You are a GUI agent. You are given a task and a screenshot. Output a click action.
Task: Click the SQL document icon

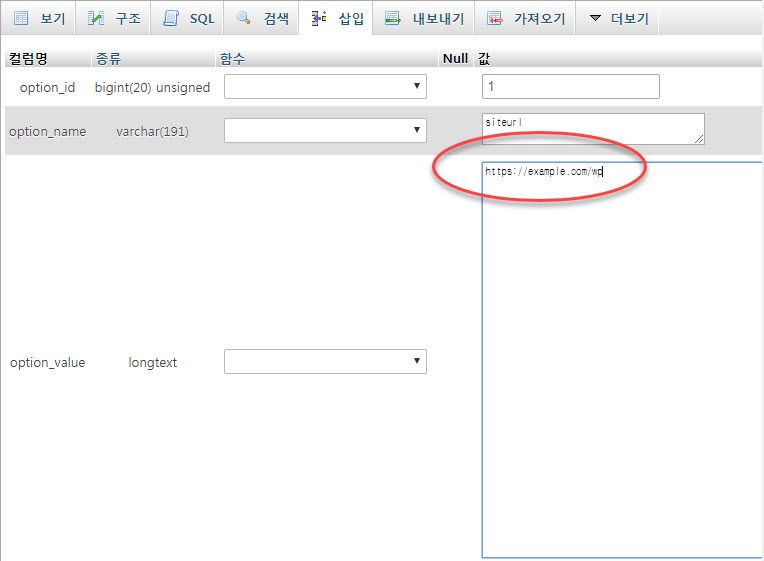[171, 18]
